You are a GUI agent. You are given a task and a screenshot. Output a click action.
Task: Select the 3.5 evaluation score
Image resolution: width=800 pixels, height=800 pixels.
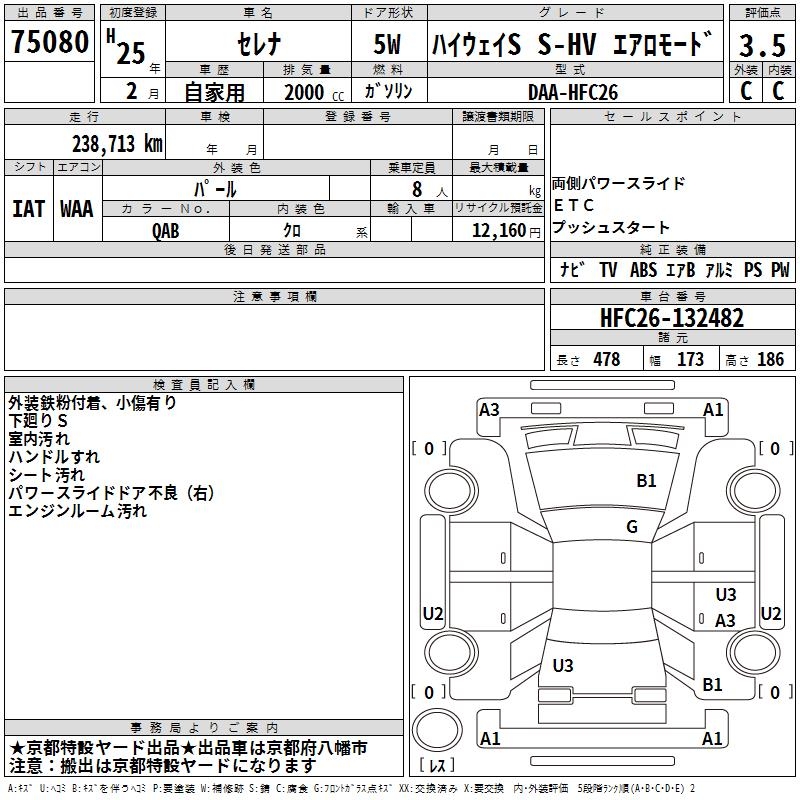pos(760,44)
